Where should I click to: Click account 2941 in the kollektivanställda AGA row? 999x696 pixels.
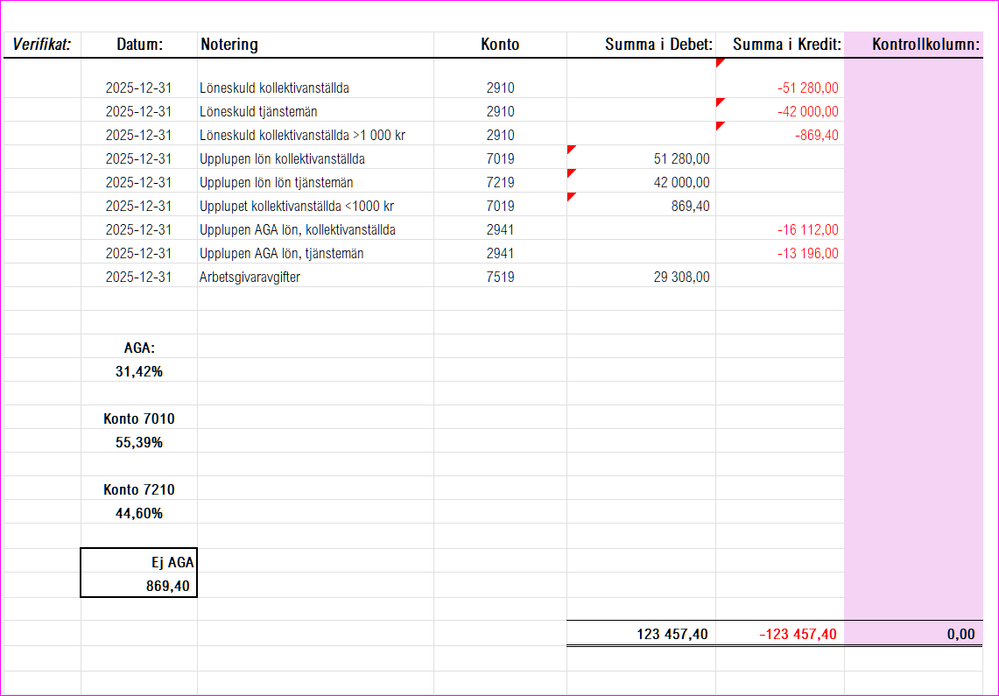pyautogui.click(x=500, y=229)
